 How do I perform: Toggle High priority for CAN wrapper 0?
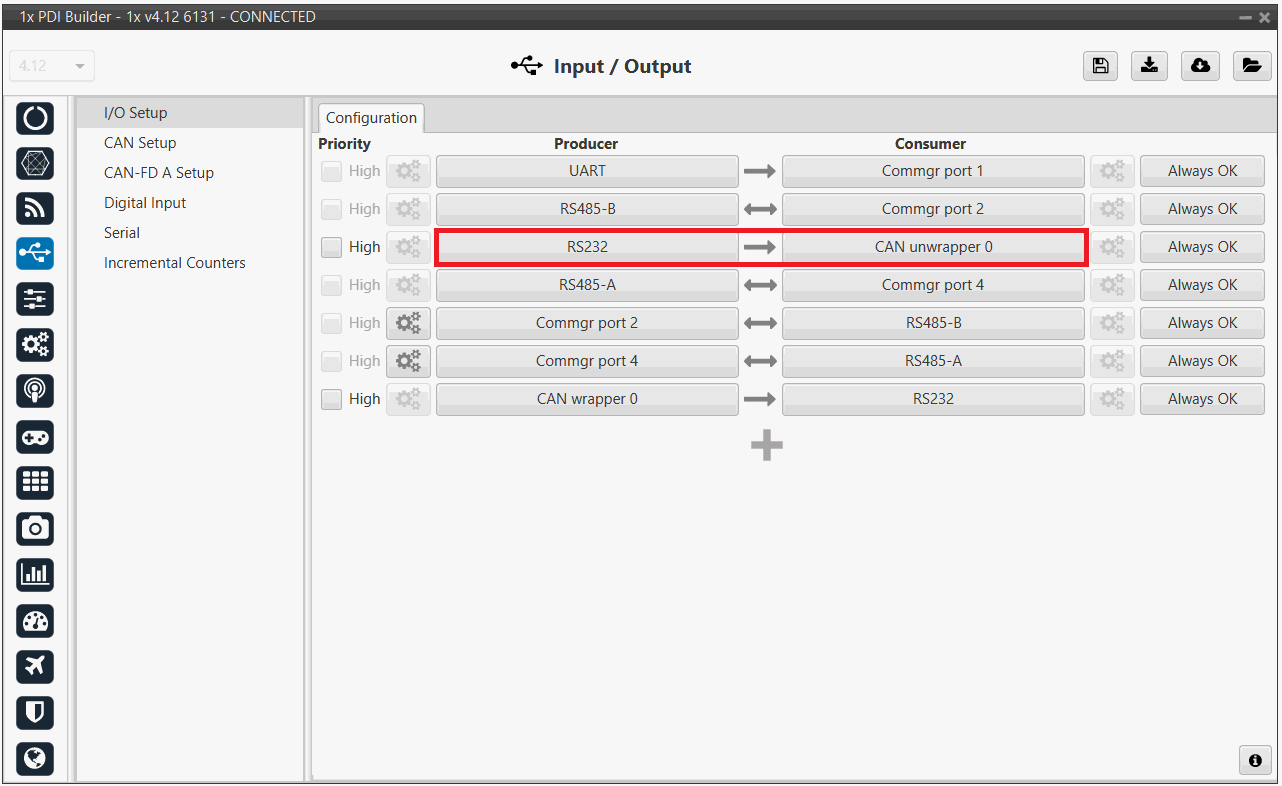tap(331, 399)
